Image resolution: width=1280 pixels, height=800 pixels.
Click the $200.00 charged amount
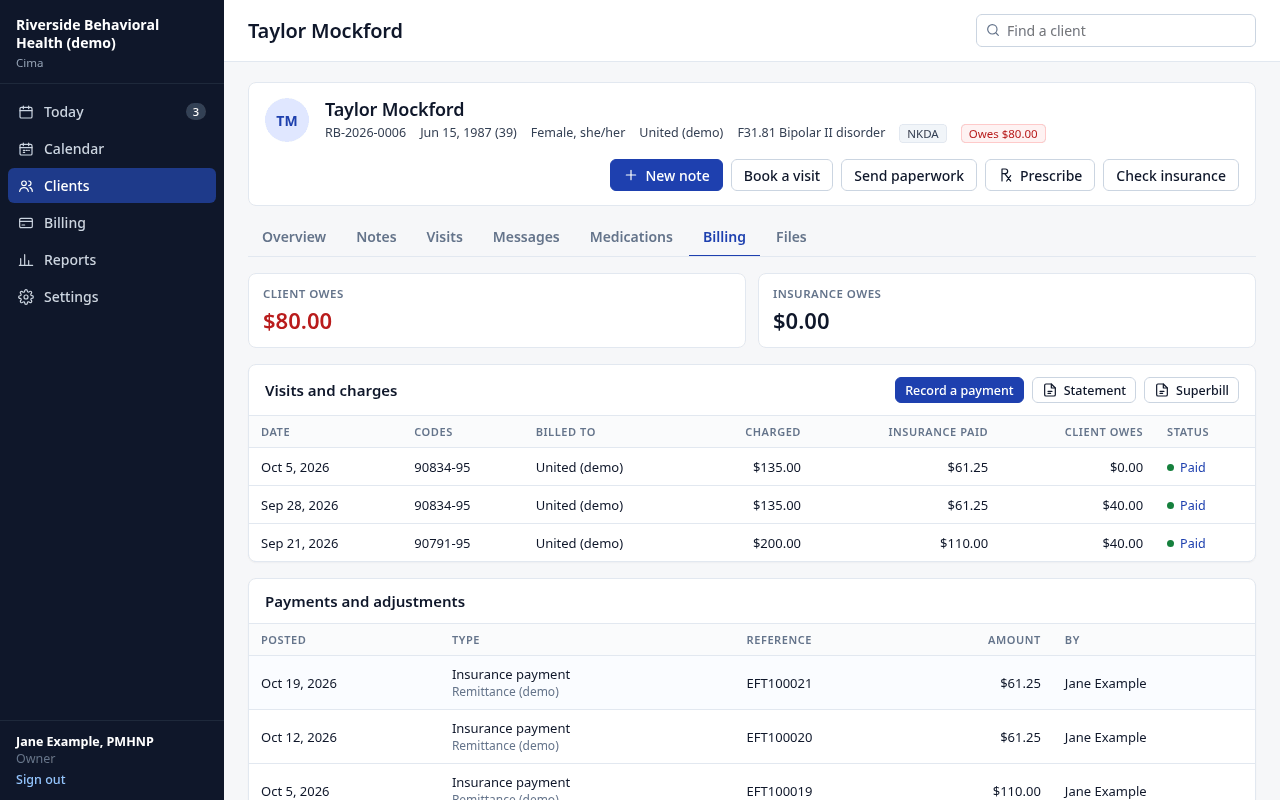(x=777, y=543)
